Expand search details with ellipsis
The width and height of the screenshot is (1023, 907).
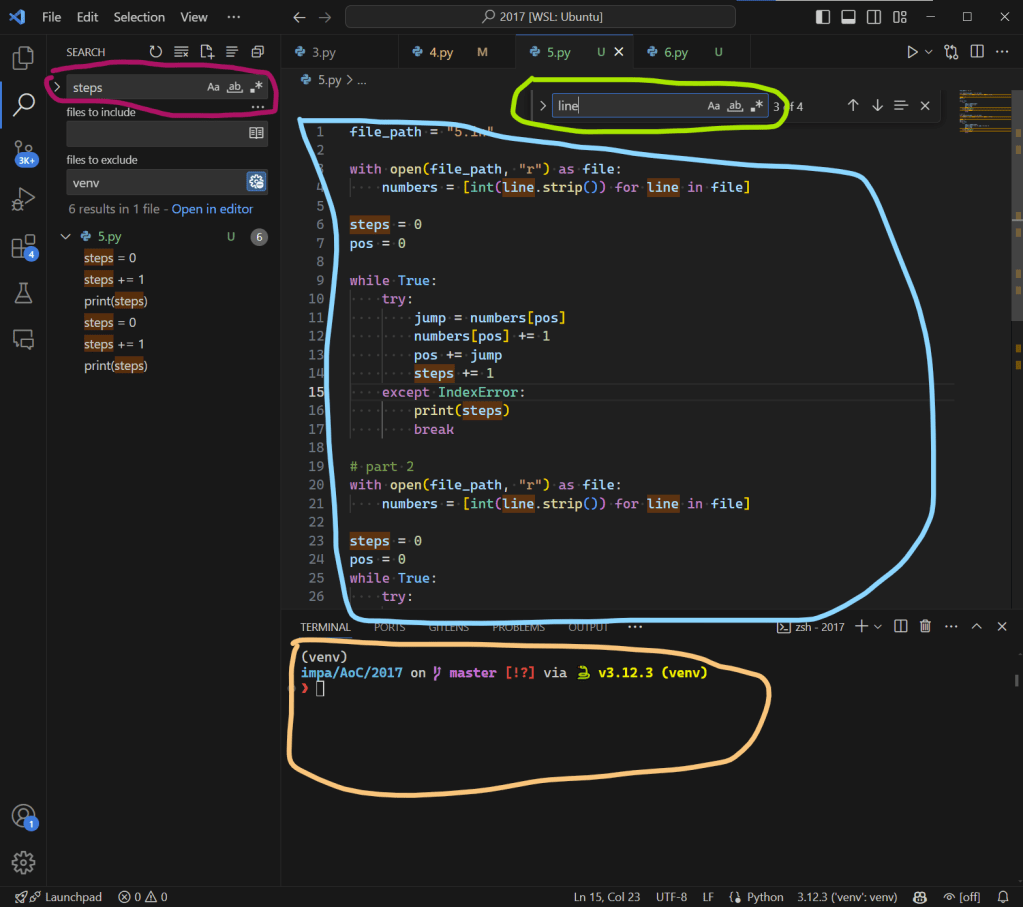click(258, 107)
